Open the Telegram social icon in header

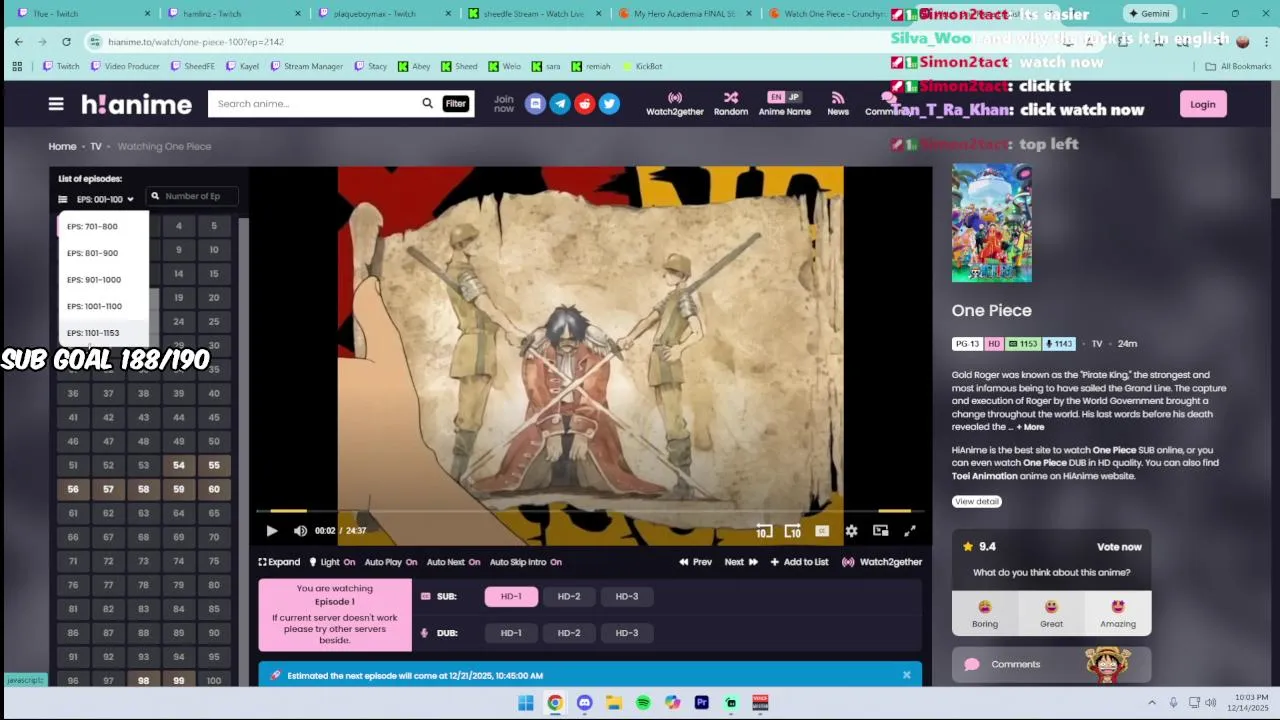(x=560, y=104)
